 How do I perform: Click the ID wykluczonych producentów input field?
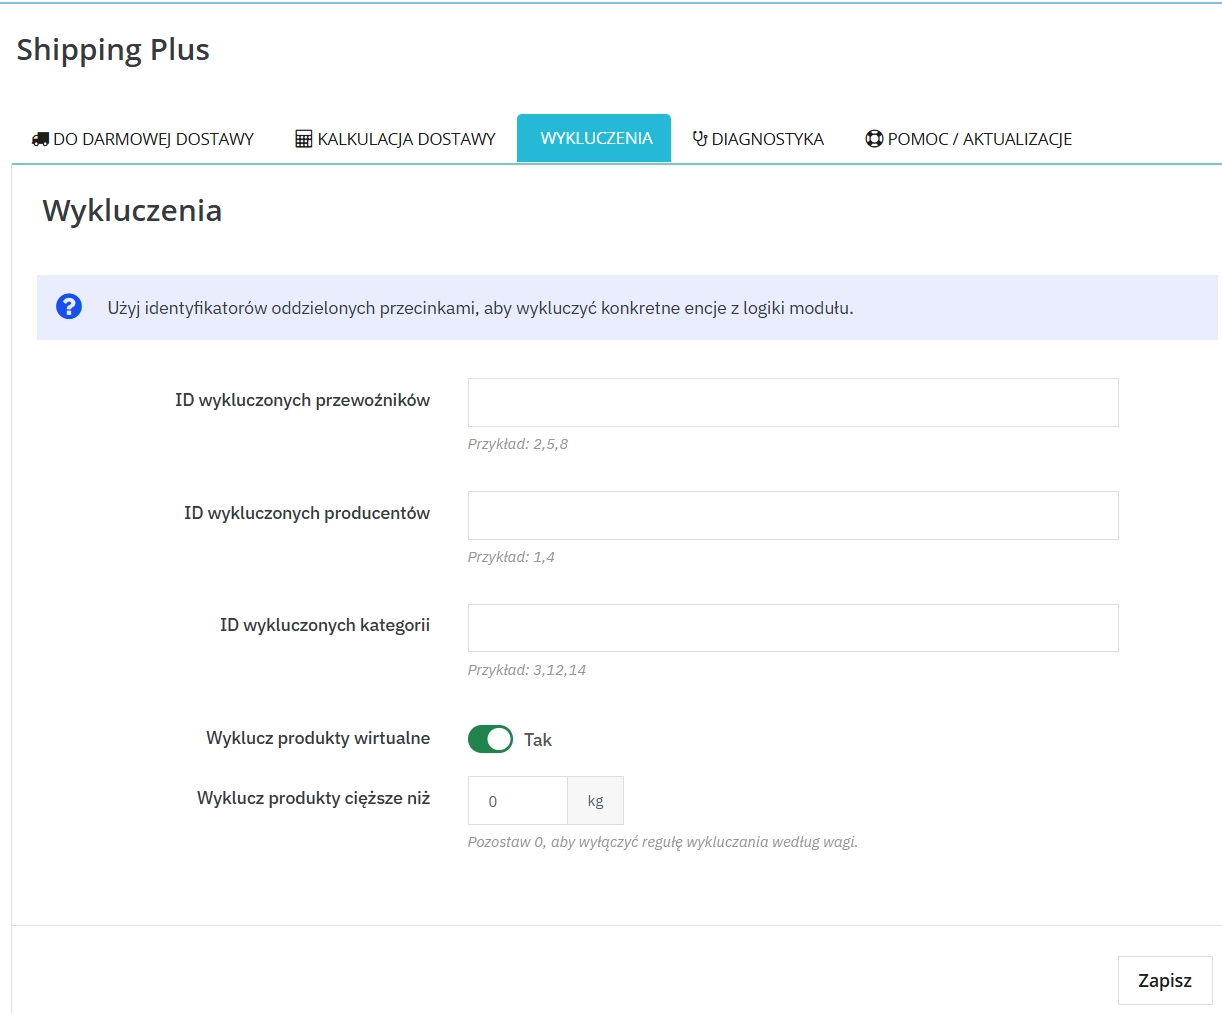792,515
